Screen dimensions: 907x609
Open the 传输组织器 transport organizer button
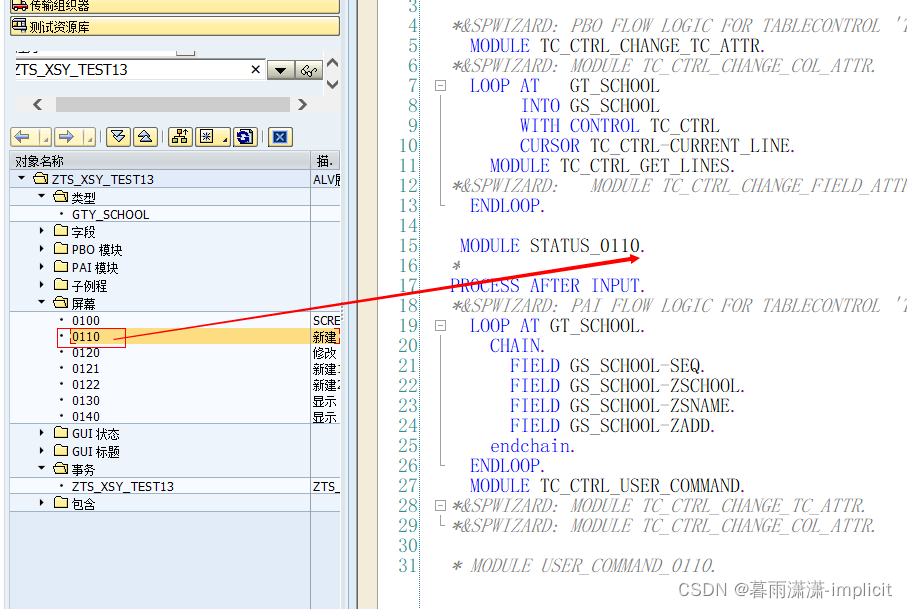[x=175, y=6]
